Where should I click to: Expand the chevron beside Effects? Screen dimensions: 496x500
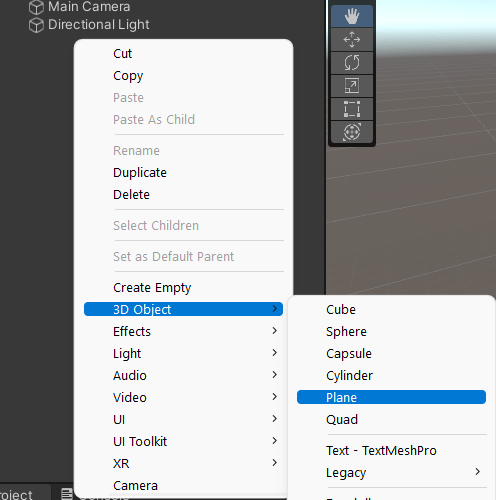point(274,331)
